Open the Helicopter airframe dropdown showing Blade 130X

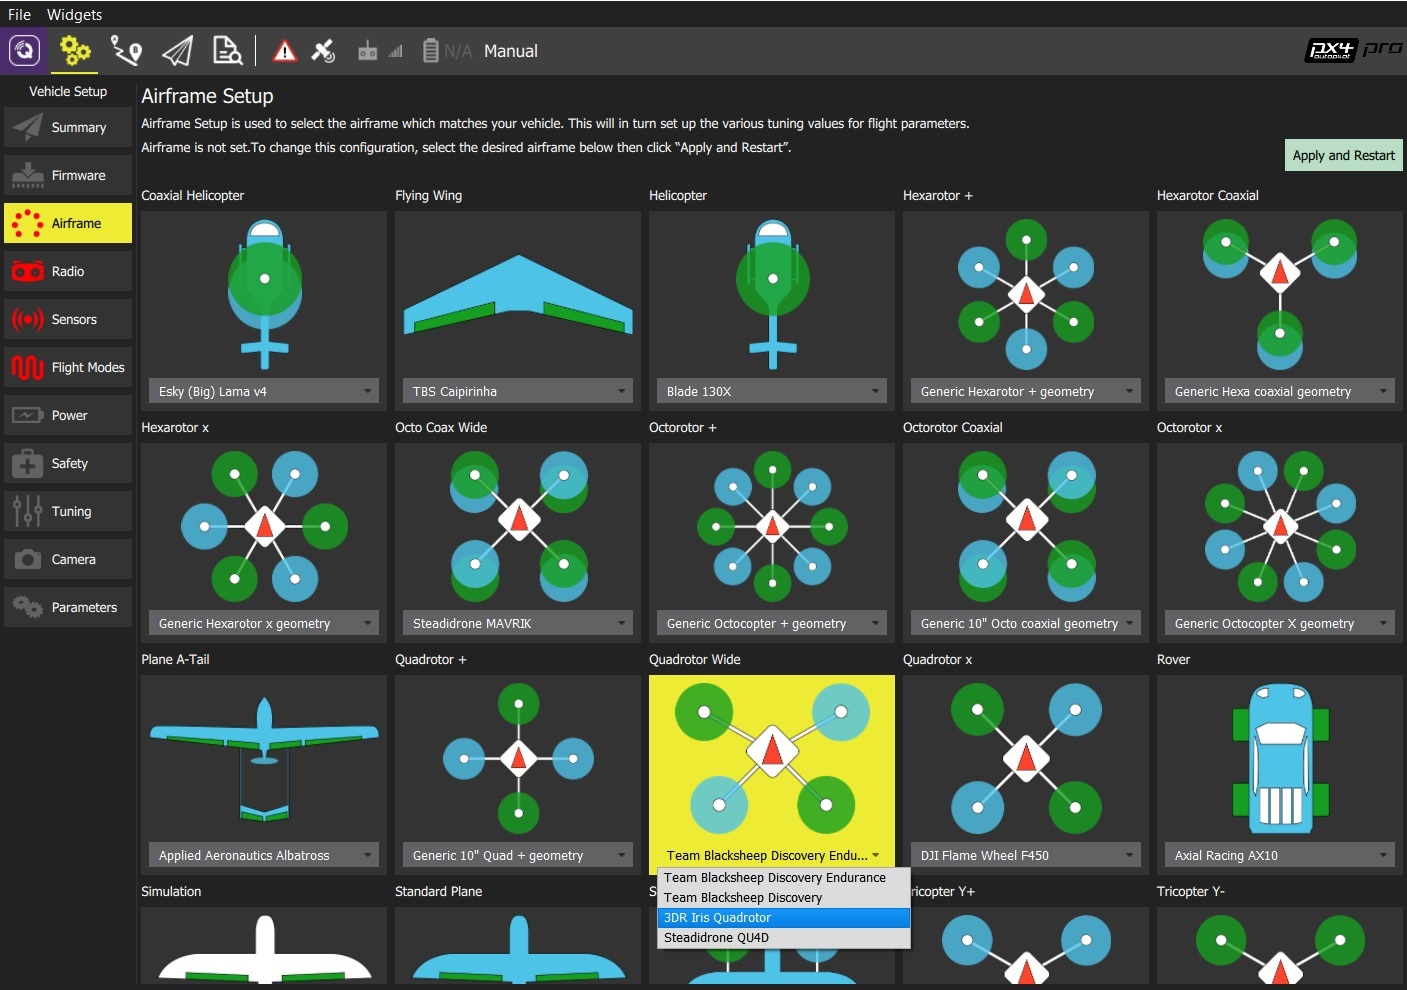point(770,391)
